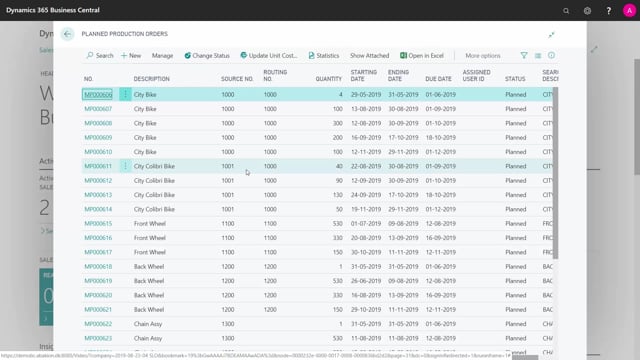Click the search magnifier in top bar
Viewport: 640px width, 360px height.
tap(566, 11)
